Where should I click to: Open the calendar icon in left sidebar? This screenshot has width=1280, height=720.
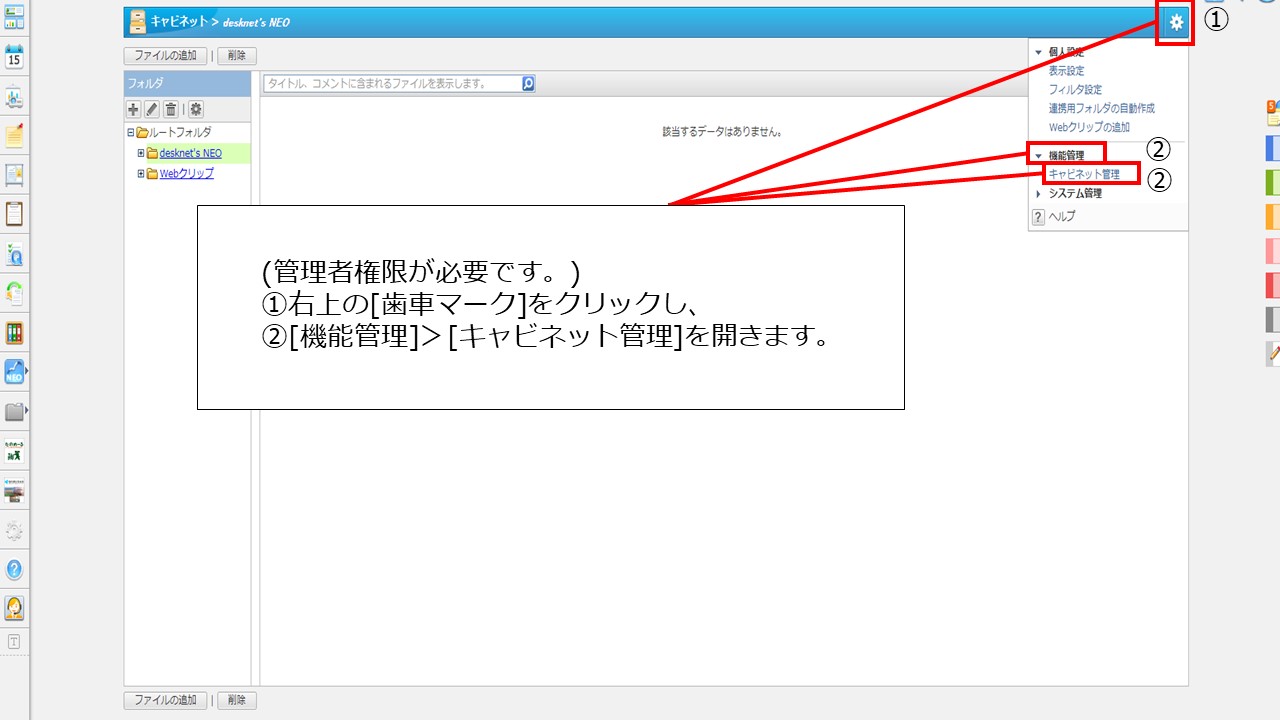[x=14, y=55]
